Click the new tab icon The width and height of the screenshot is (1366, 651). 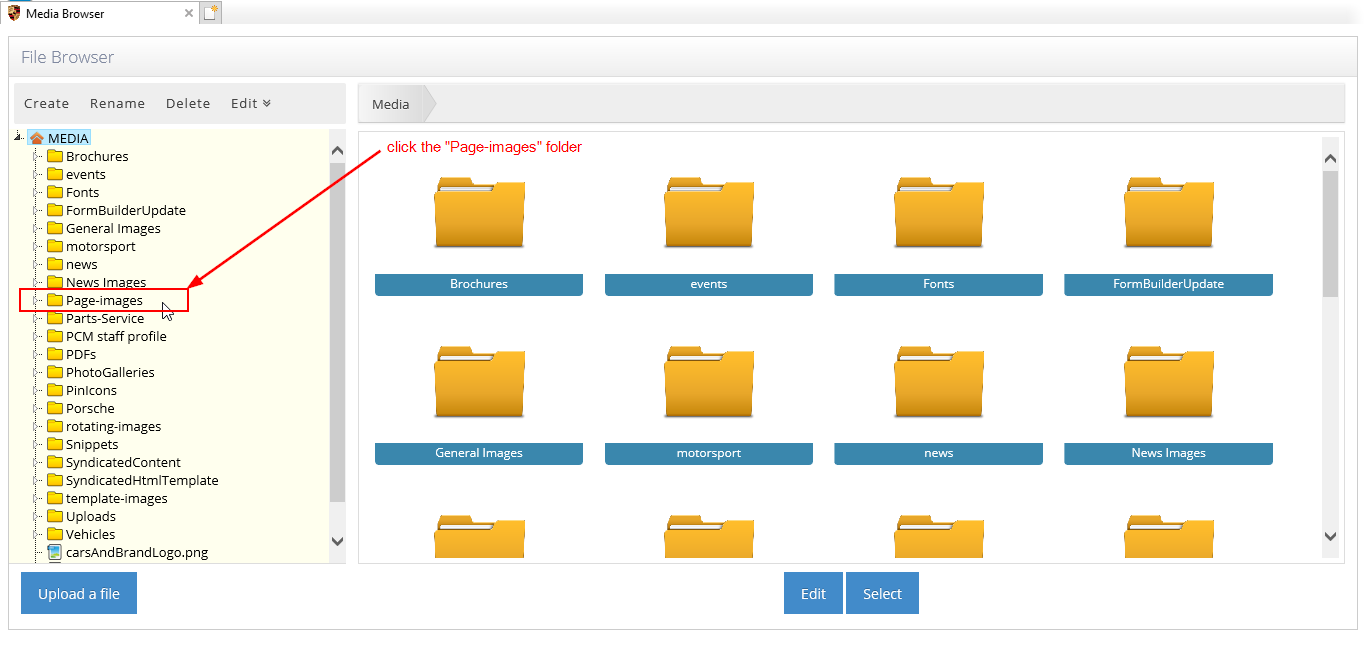tap(210, 13)
